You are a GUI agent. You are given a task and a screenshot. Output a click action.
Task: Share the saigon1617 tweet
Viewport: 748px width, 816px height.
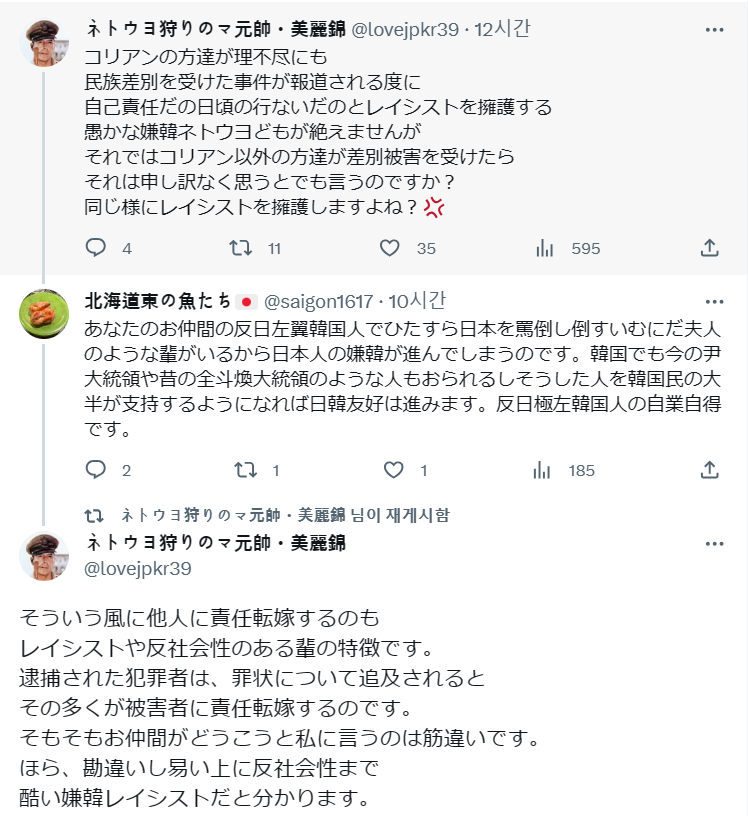(709, 470)
